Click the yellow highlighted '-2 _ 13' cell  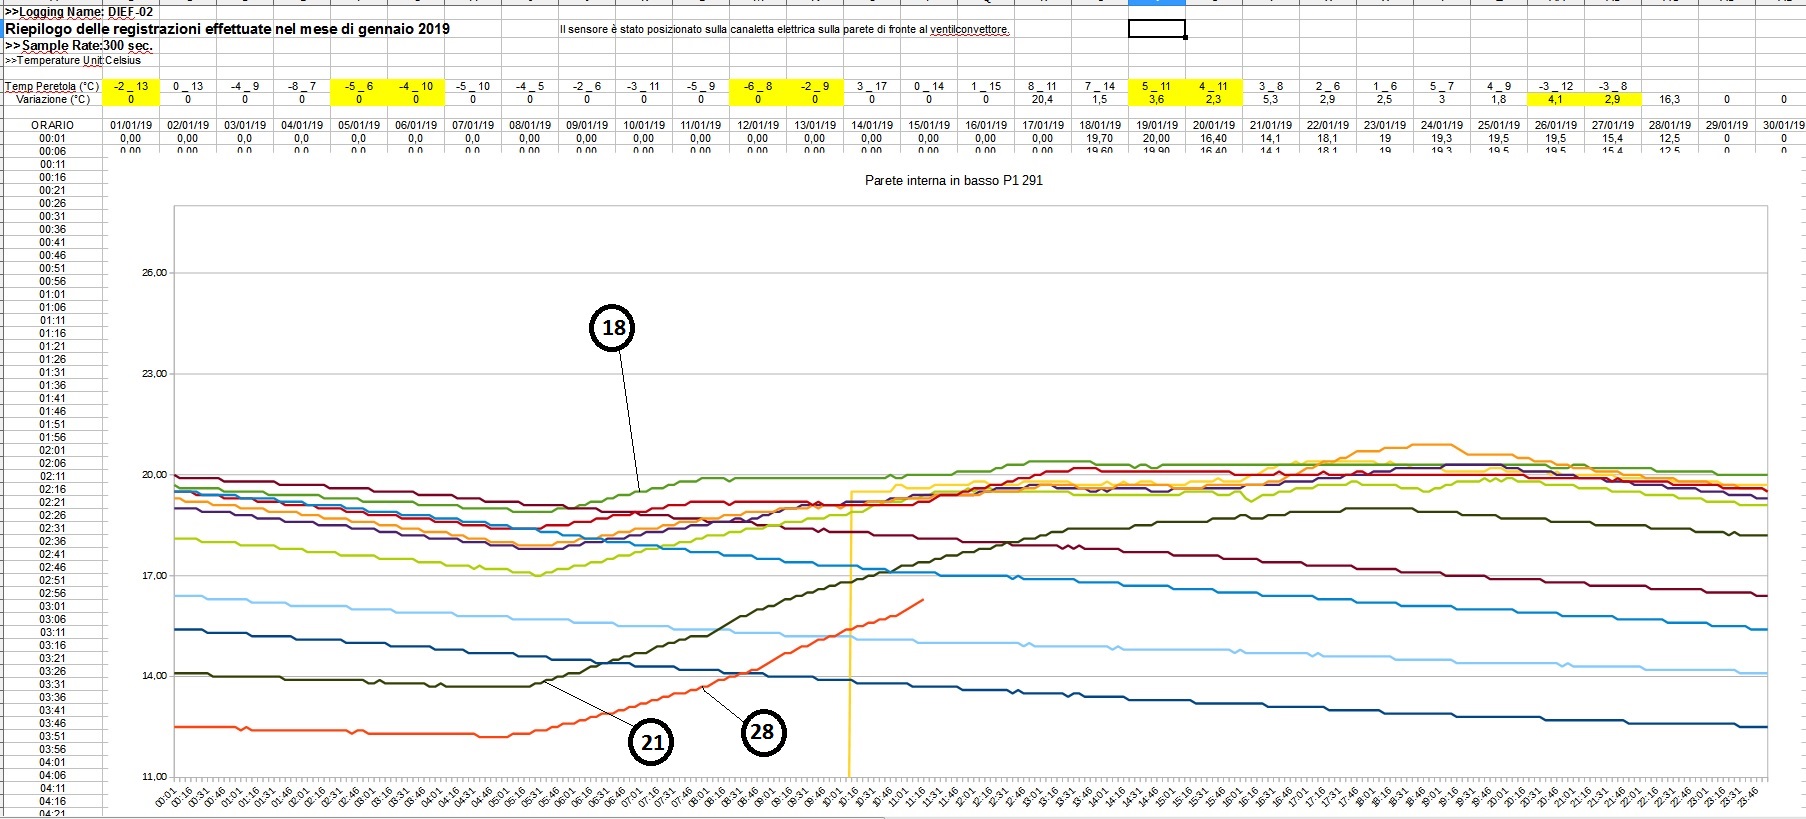(x=131, y=86)
